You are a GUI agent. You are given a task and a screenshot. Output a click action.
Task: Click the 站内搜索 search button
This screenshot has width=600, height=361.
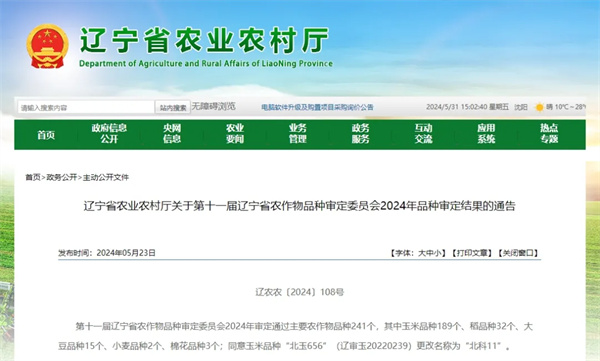(173, 108)
